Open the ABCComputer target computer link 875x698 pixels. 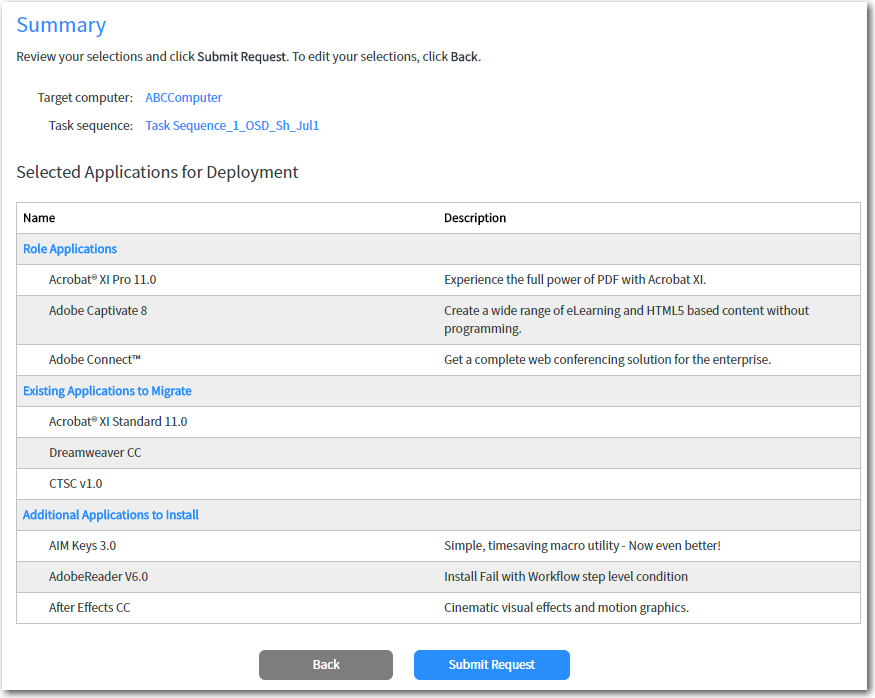pyautogui.click(x=183, y=98)
